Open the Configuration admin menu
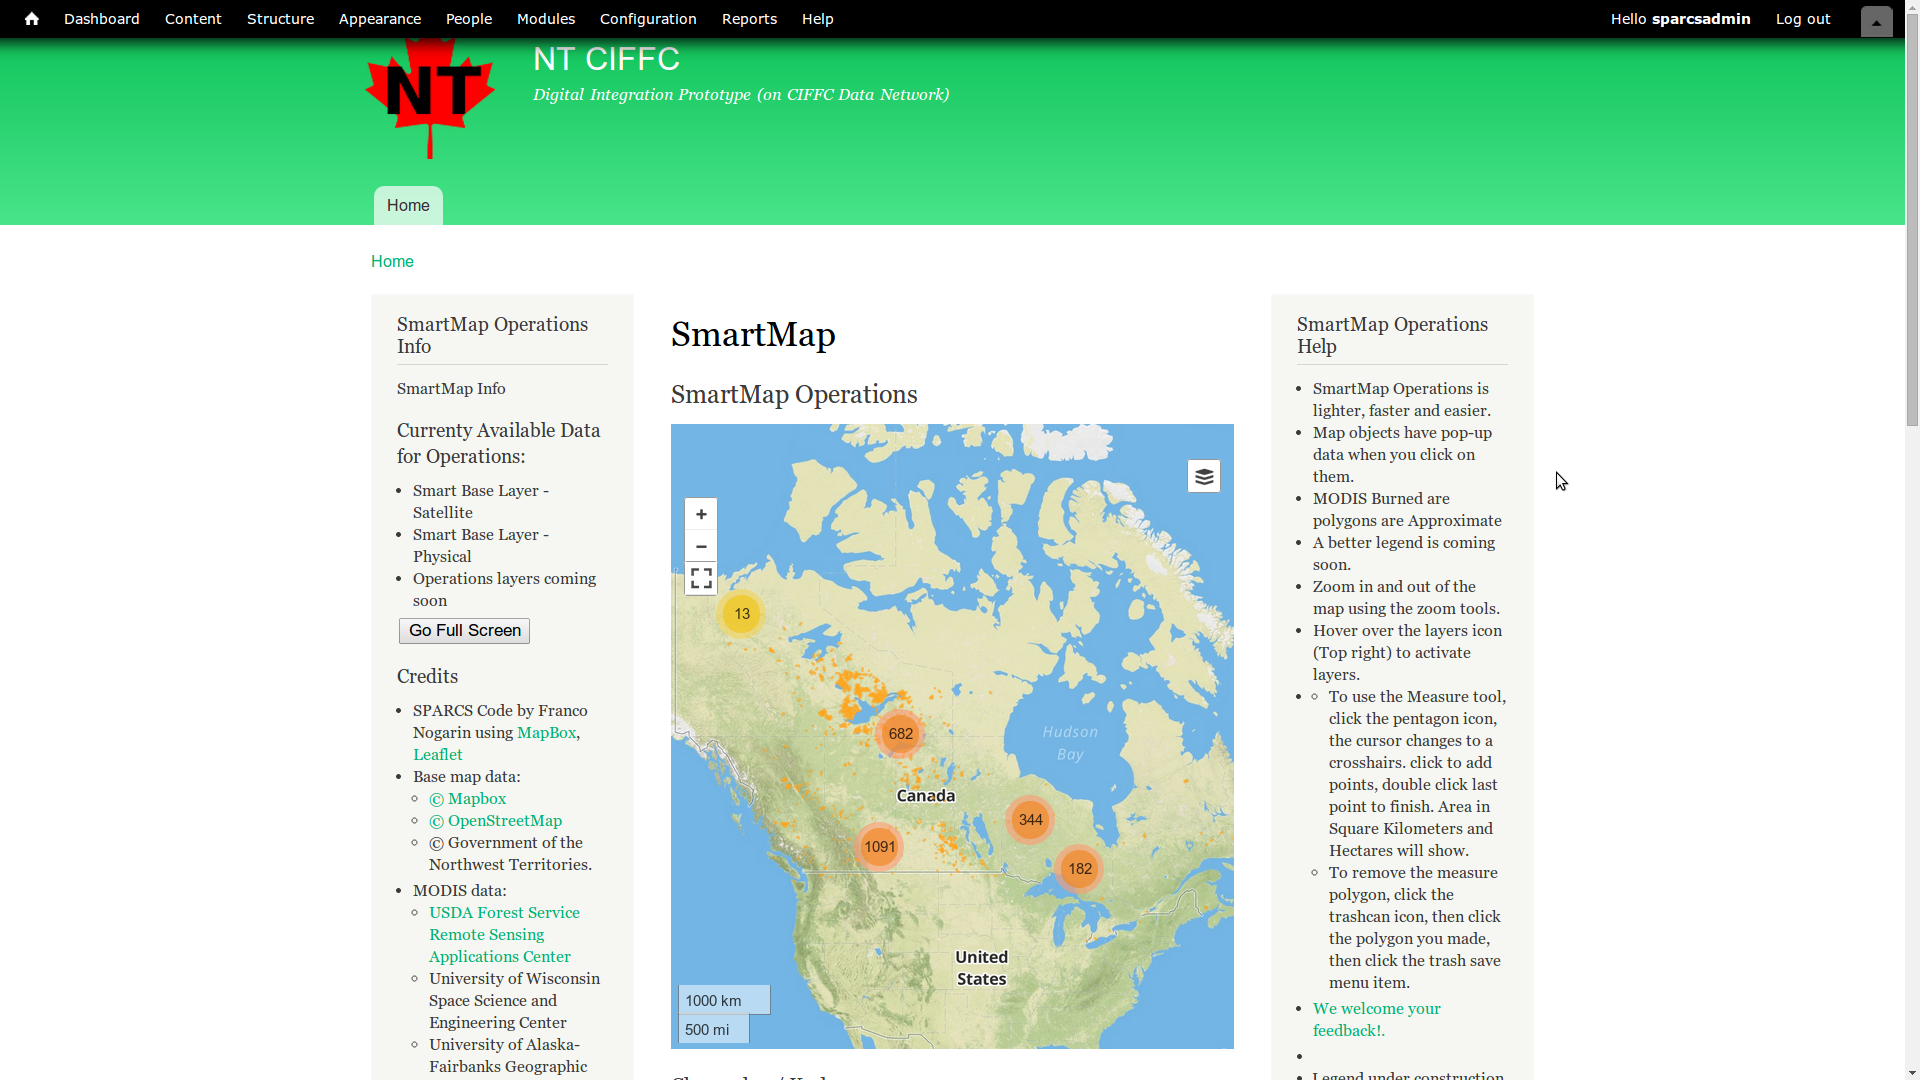The width and height of the screenshot is (1920, 1080). (x=648, y=19)
